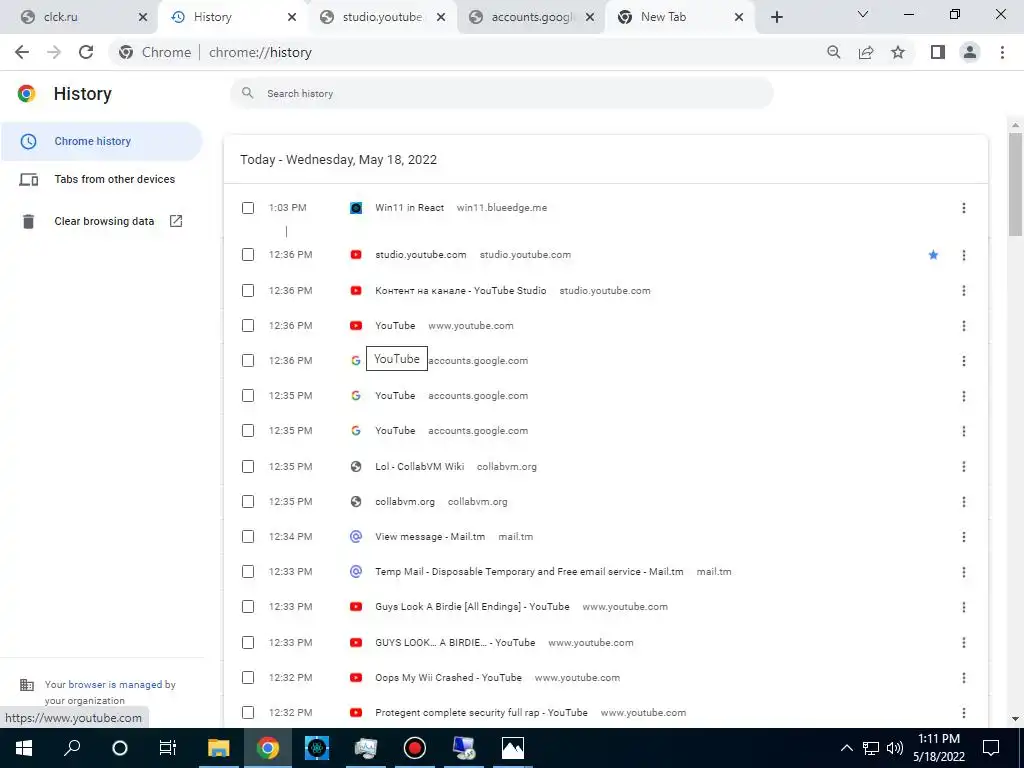Select checkbox for Temp Mail entry
This screenshot has width=1024, height=768.
(248, 571)
